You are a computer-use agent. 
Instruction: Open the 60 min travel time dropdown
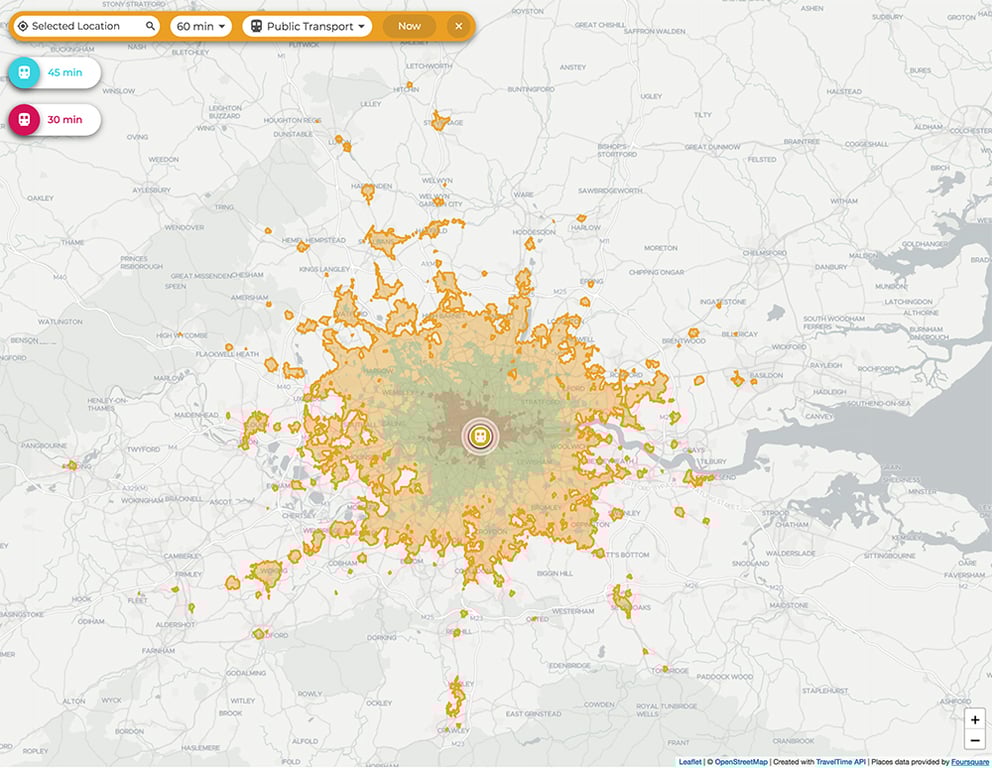pyautogui.click(x=201, y=26)
